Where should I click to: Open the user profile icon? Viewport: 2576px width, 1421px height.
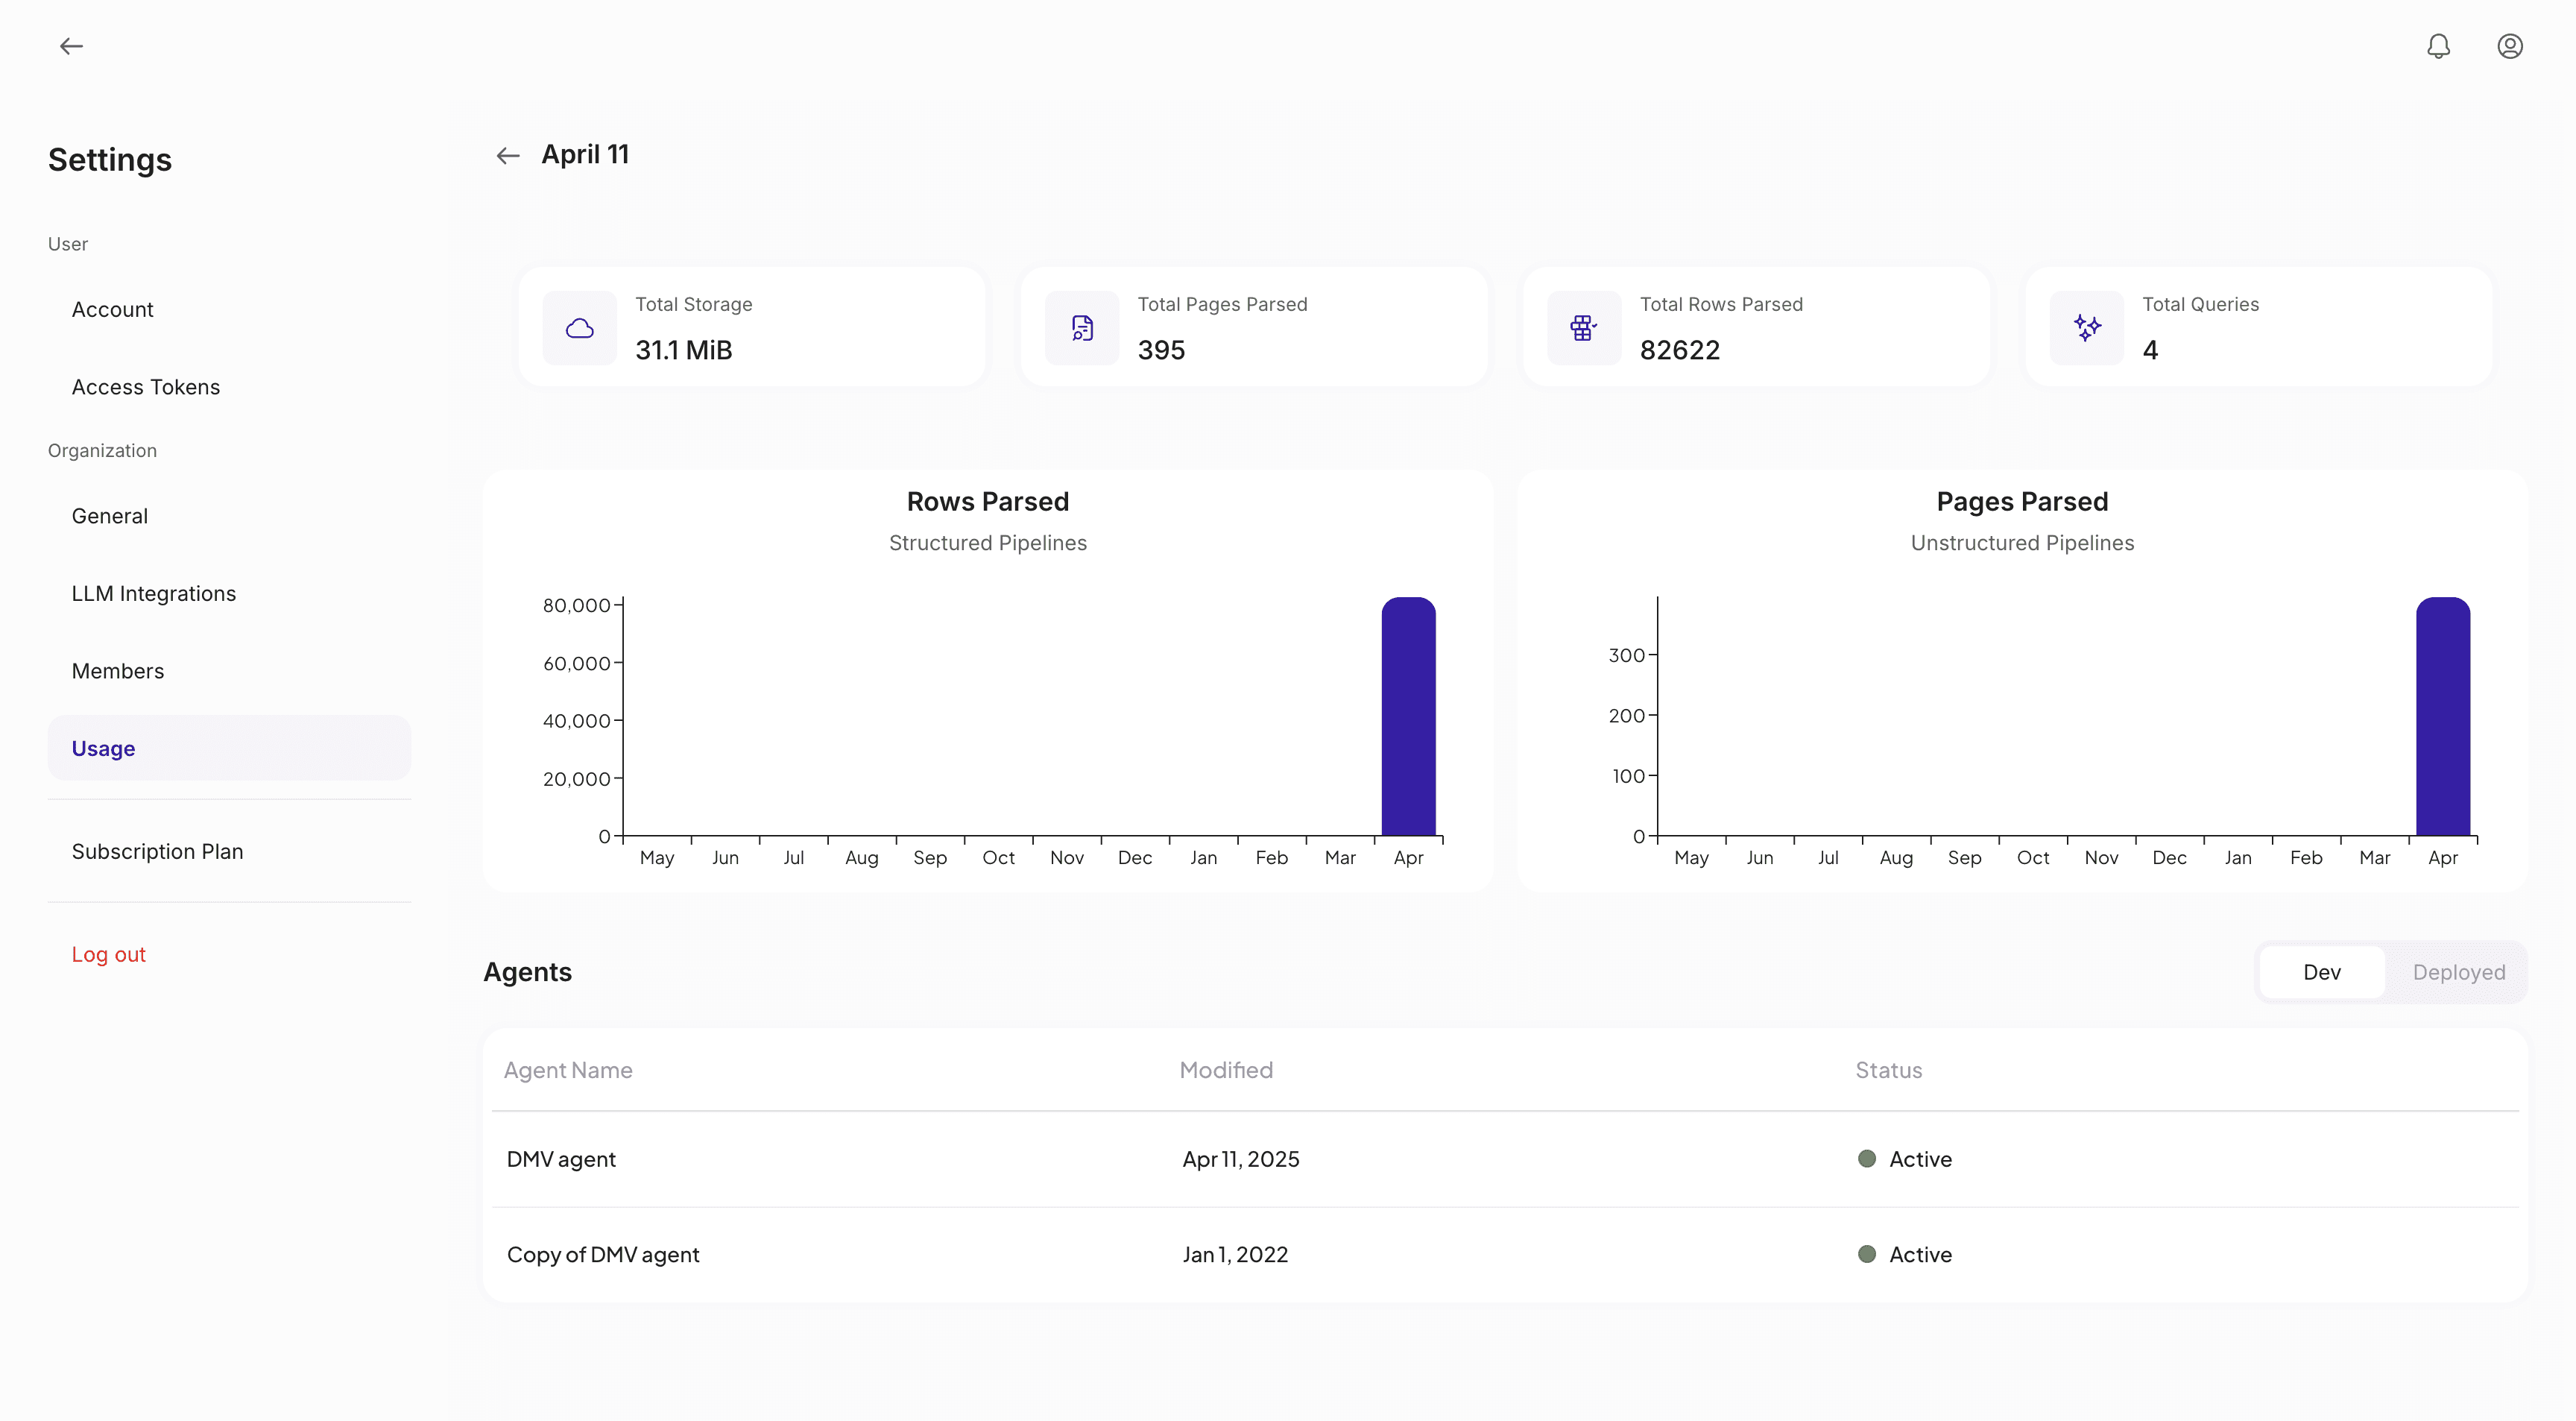[2509, 46]
